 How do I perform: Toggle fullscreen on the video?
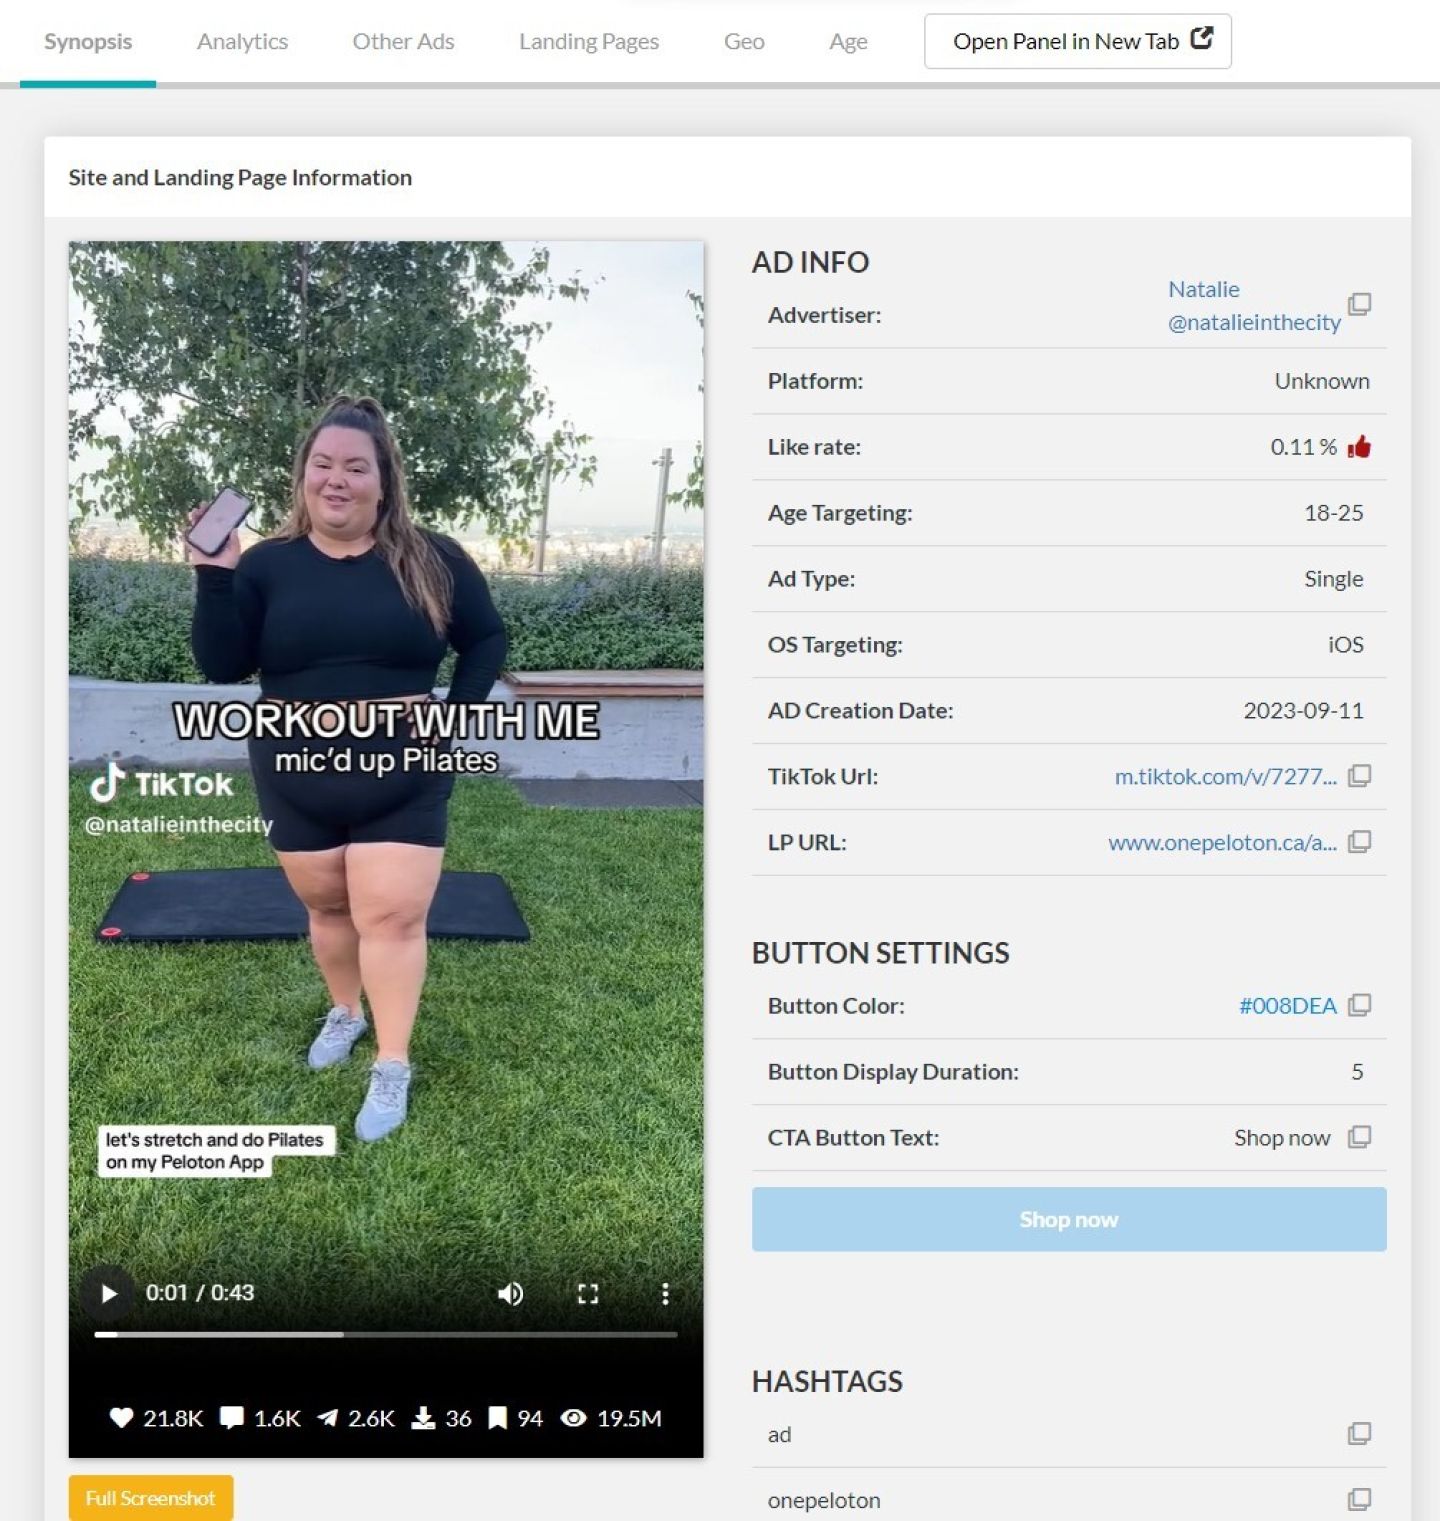588,1293
